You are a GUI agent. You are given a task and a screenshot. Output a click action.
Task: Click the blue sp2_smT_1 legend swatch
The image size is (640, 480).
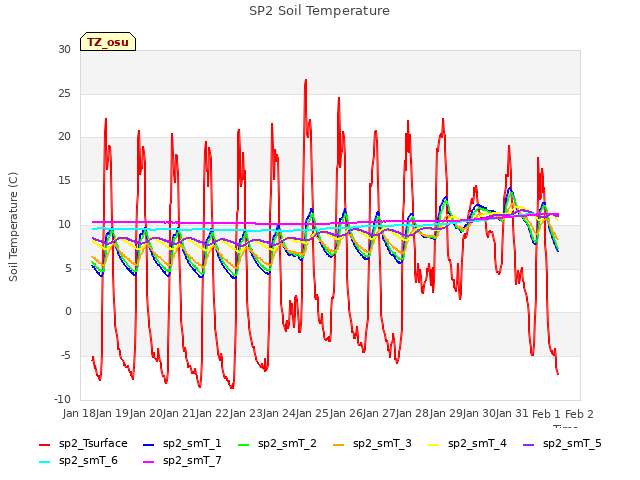[149, 444]
